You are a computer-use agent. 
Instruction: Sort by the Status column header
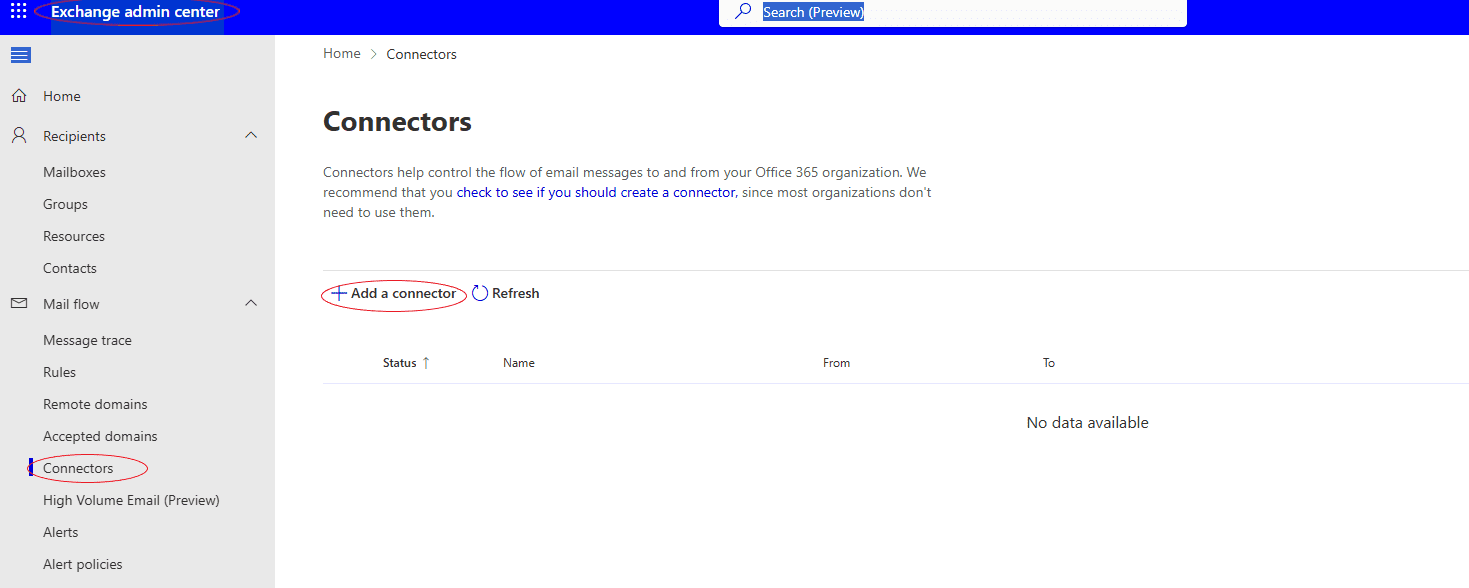[400, 363]
